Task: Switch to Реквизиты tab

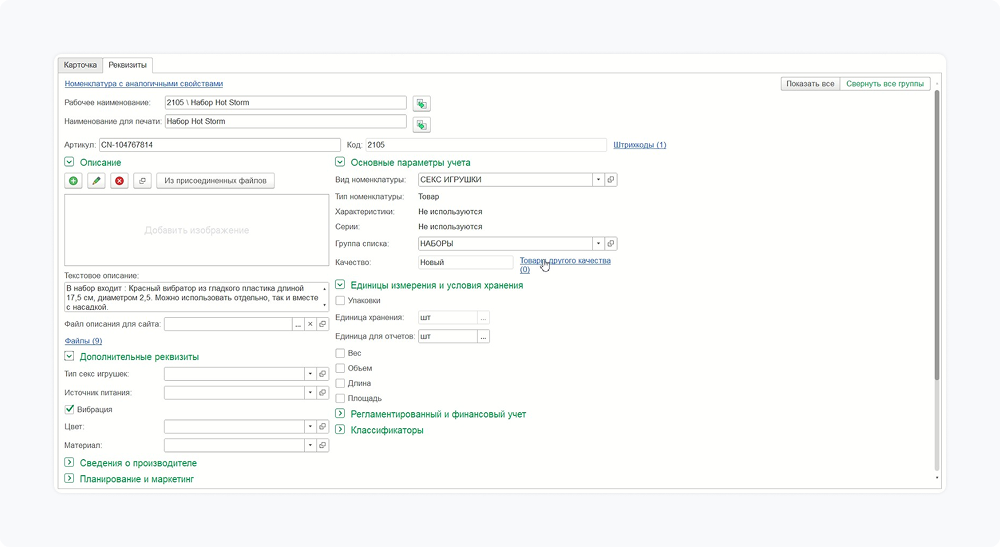Action: click(x=128, y=65)
